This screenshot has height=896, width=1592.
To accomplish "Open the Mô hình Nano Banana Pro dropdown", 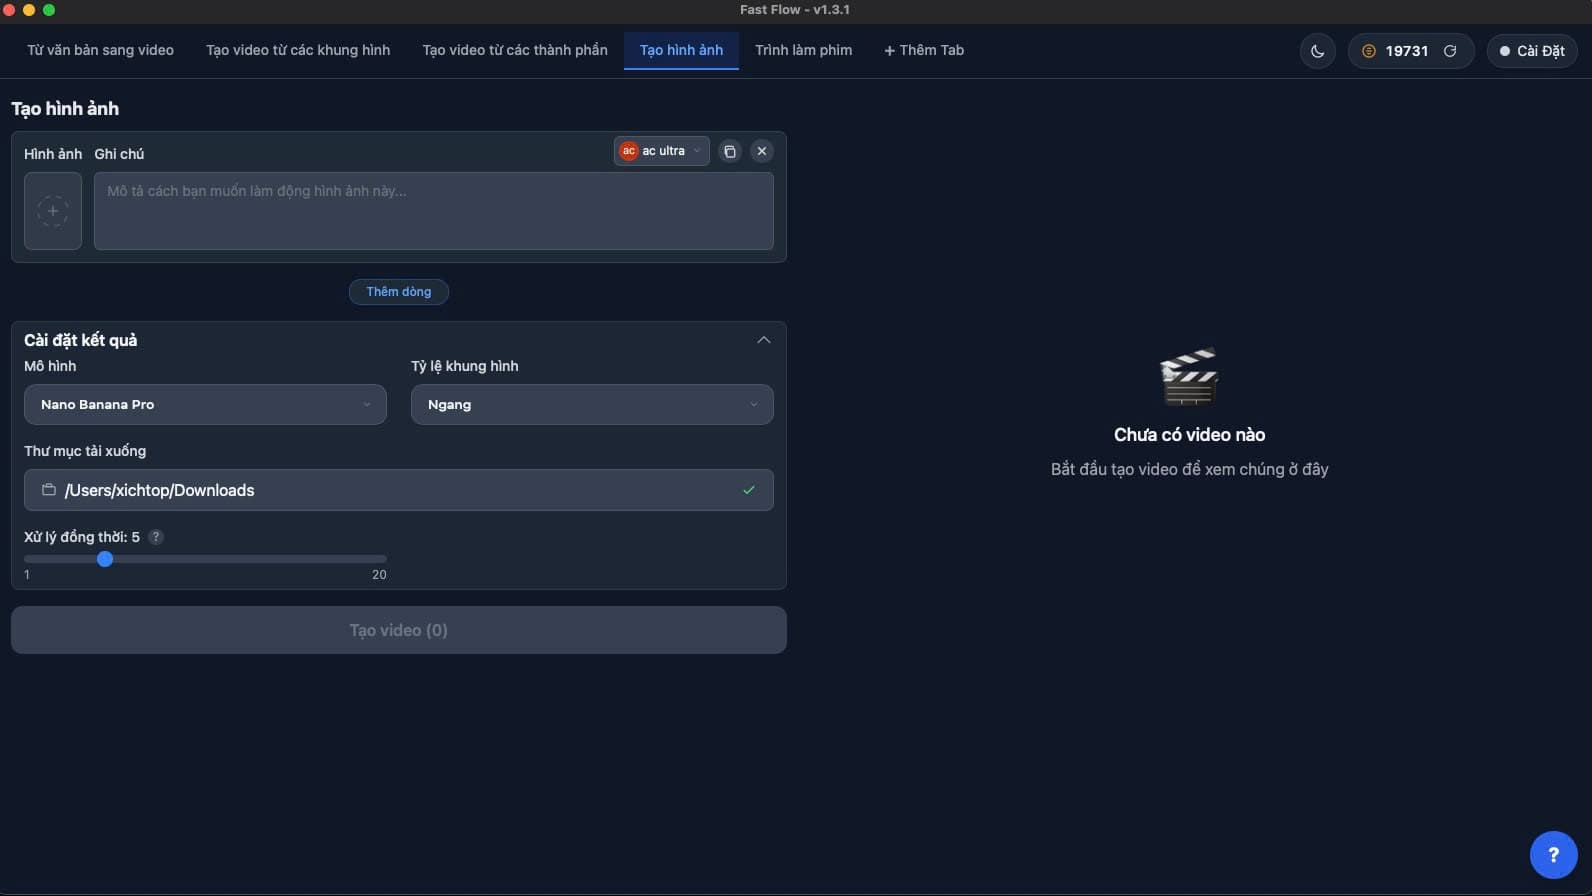I will point(205,405).
